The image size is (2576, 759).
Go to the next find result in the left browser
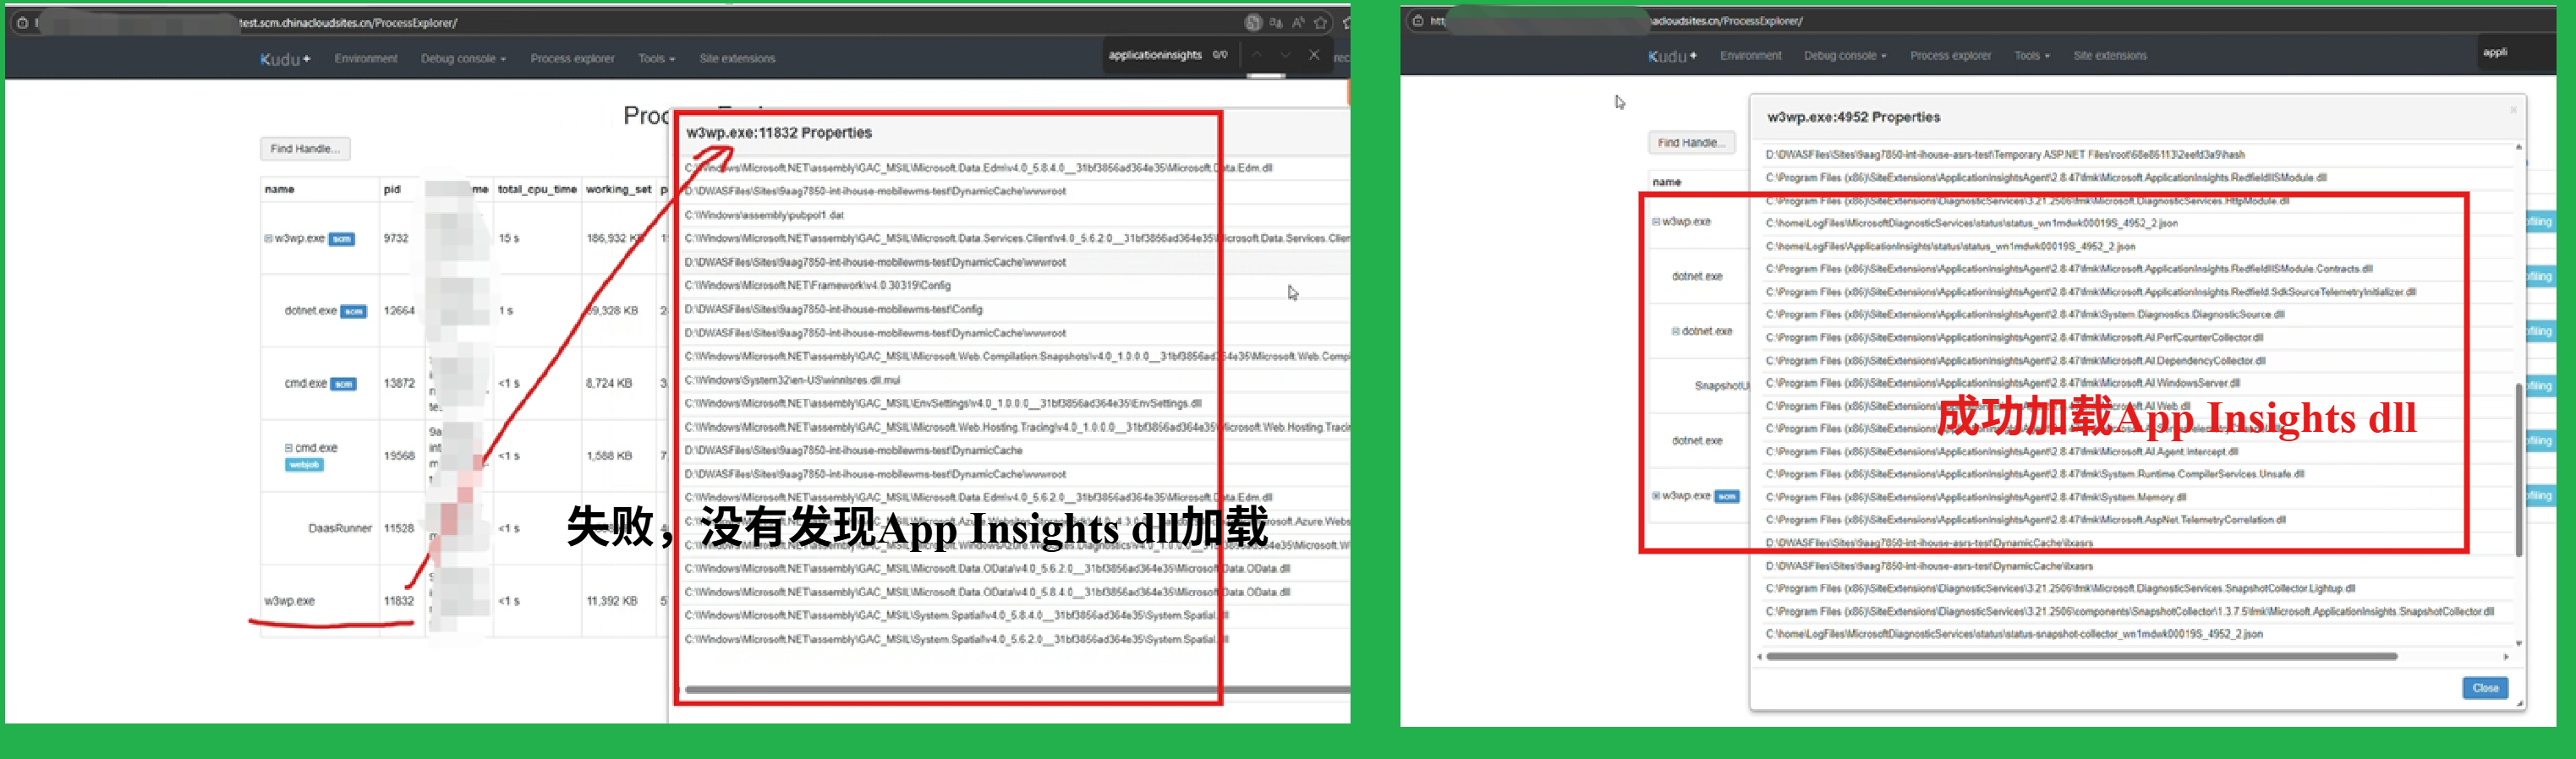coord(1285,55)
